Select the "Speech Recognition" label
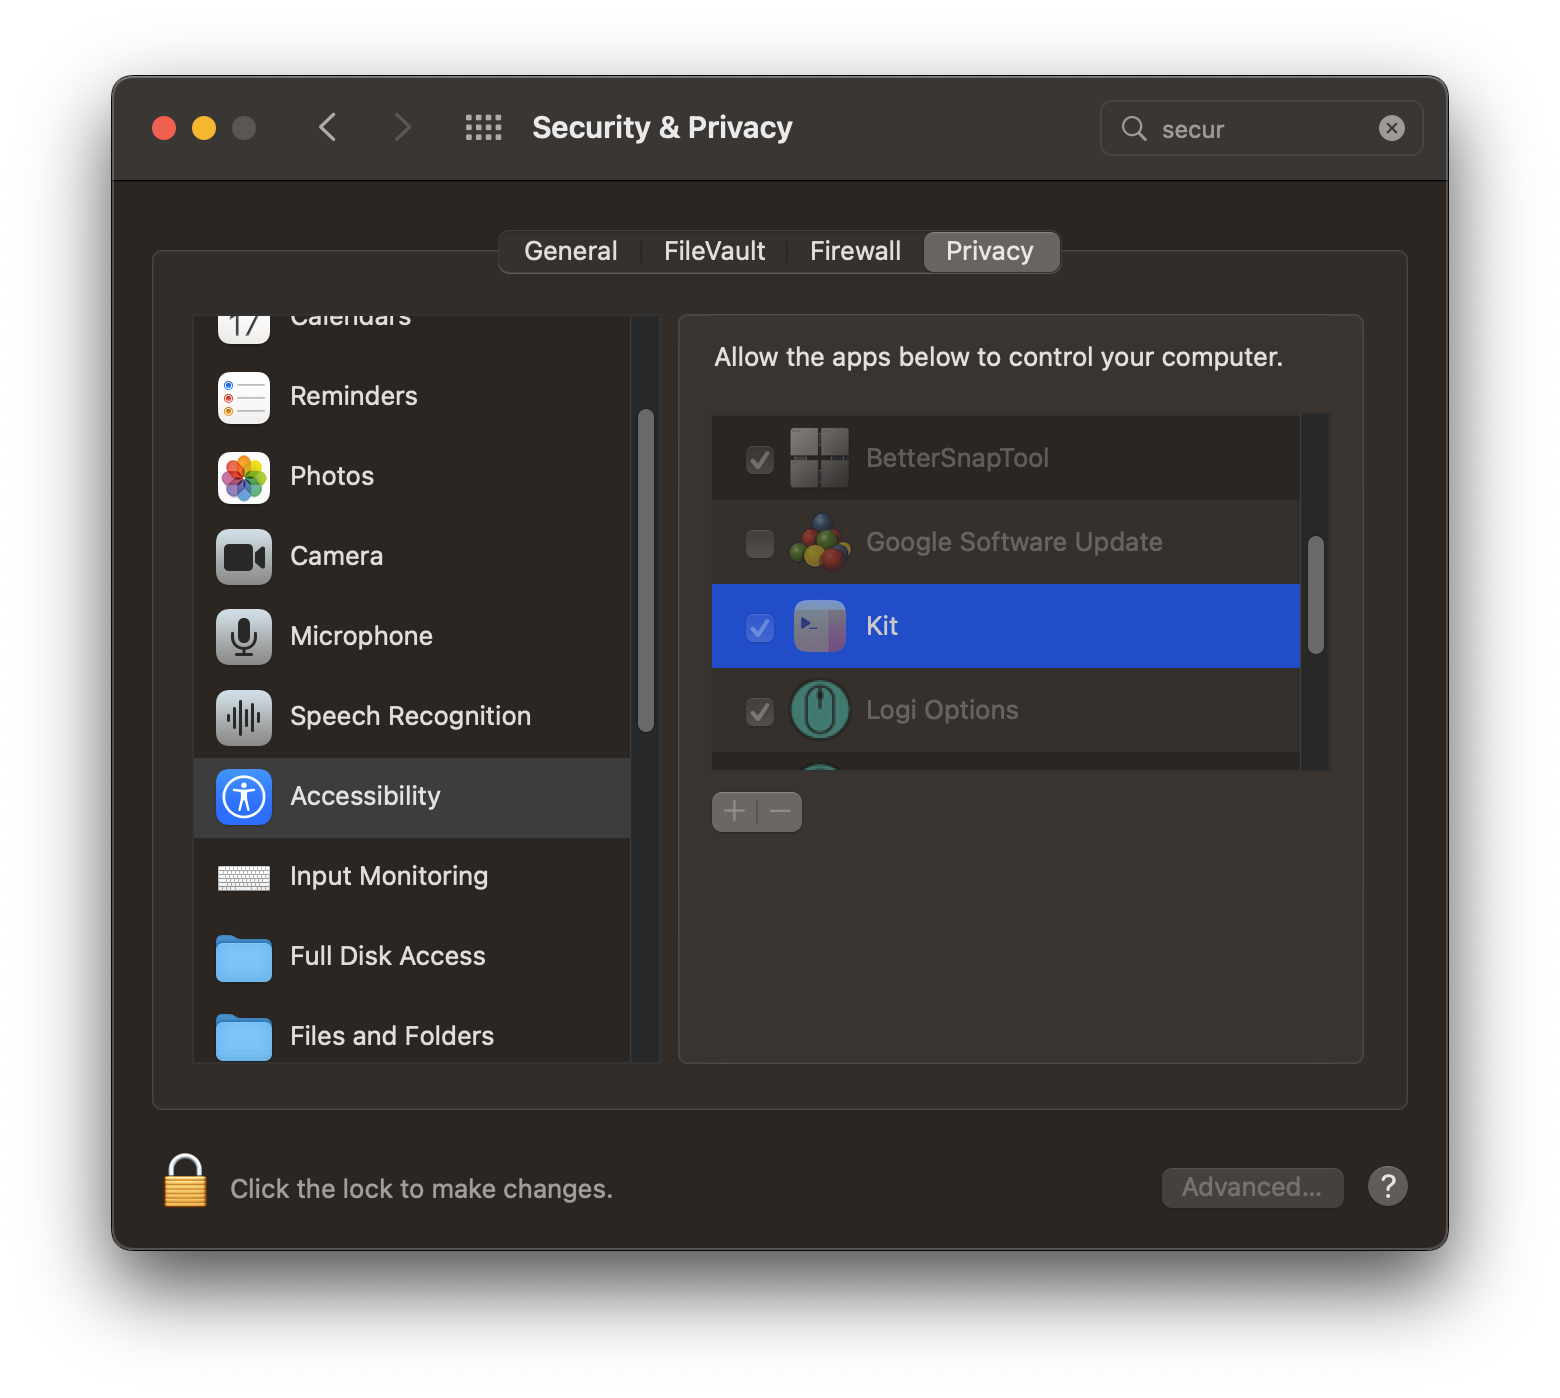 coord(410,716)
